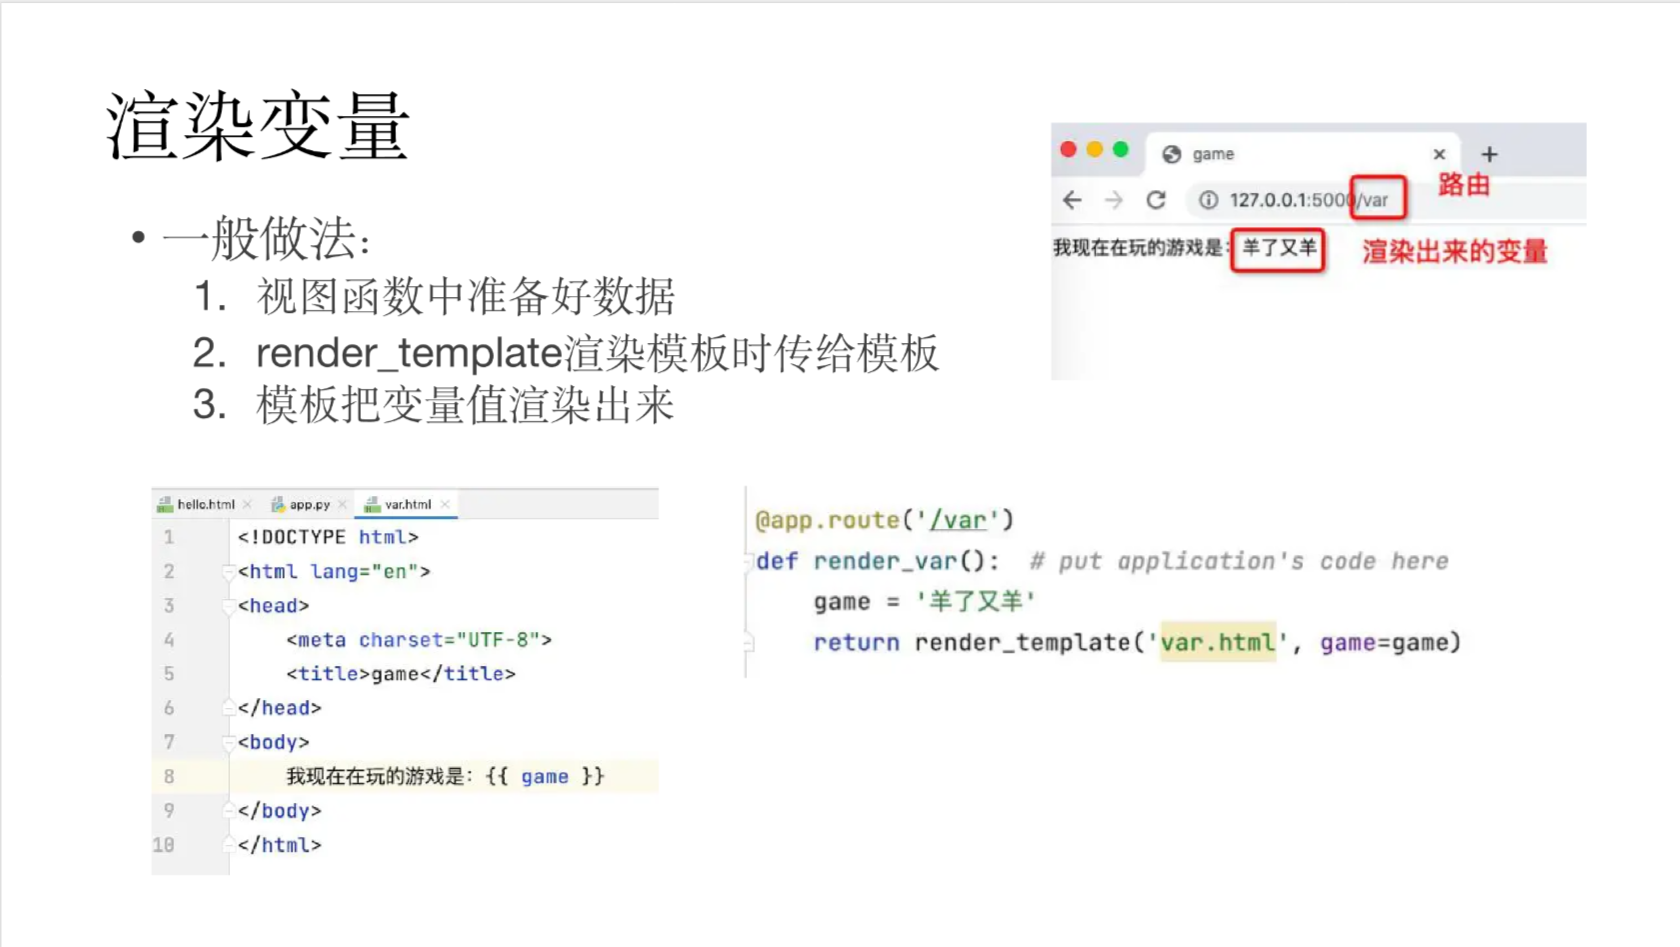Click the var.html file icon
The image size is (1680, 947).
[372, 504]
